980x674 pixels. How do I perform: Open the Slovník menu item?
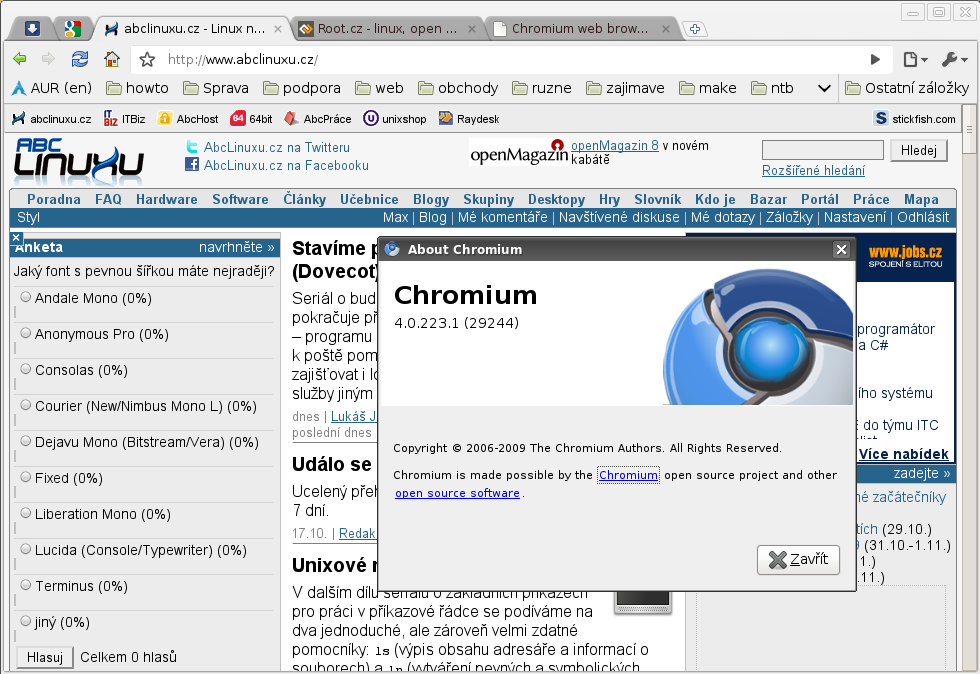658,199
